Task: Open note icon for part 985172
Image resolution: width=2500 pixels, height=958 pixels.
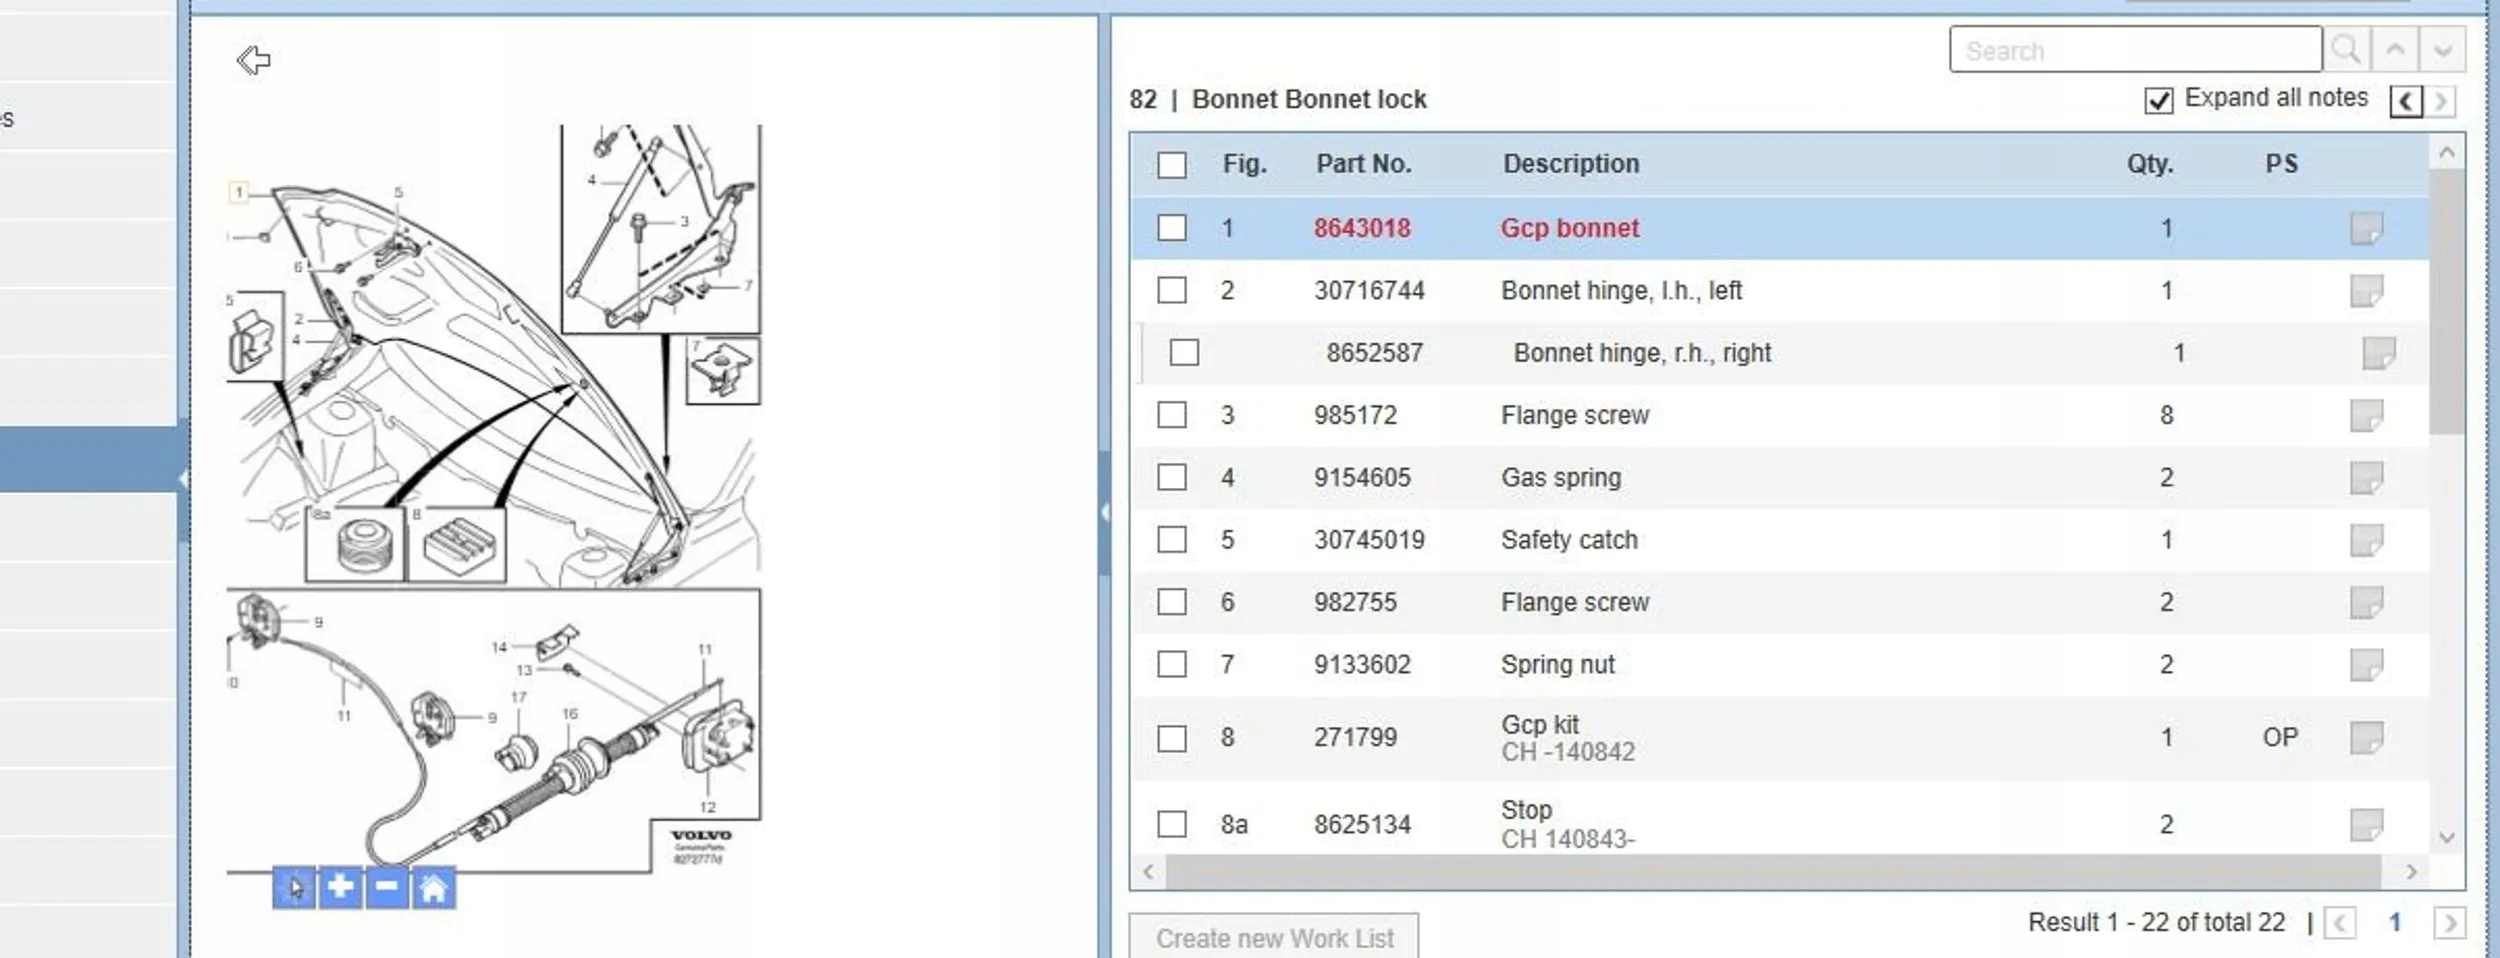Action: click(x=2366, y=415)
